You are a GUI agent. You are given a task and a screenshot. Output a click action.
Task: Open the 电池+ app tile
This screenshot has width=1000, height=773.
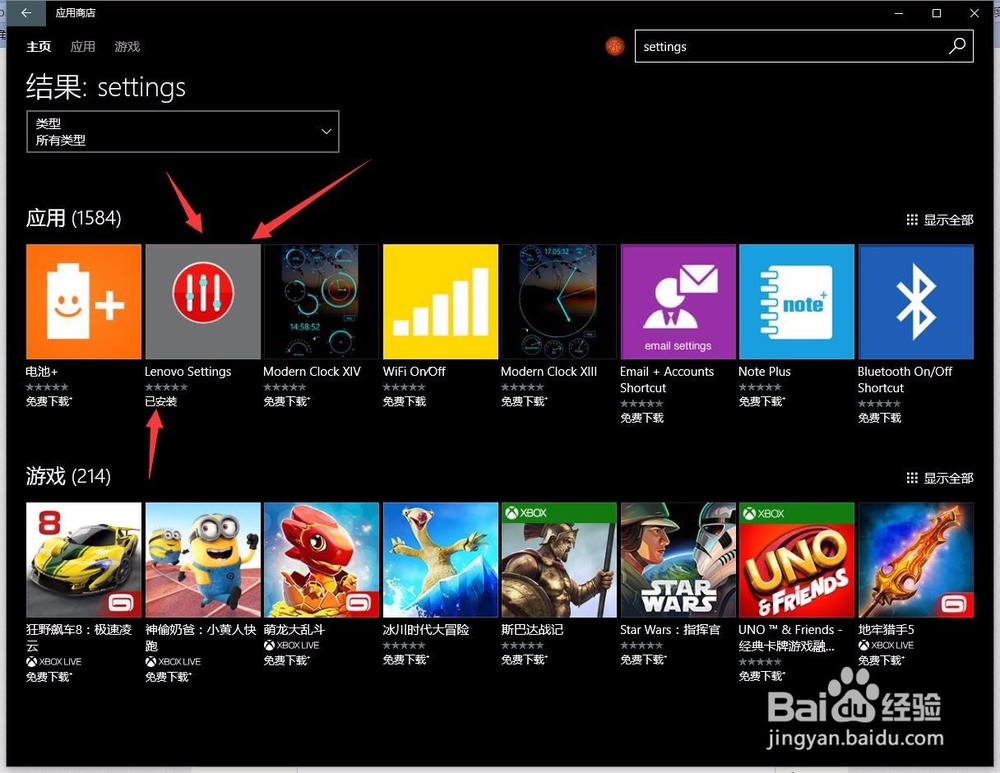[84, 302]
